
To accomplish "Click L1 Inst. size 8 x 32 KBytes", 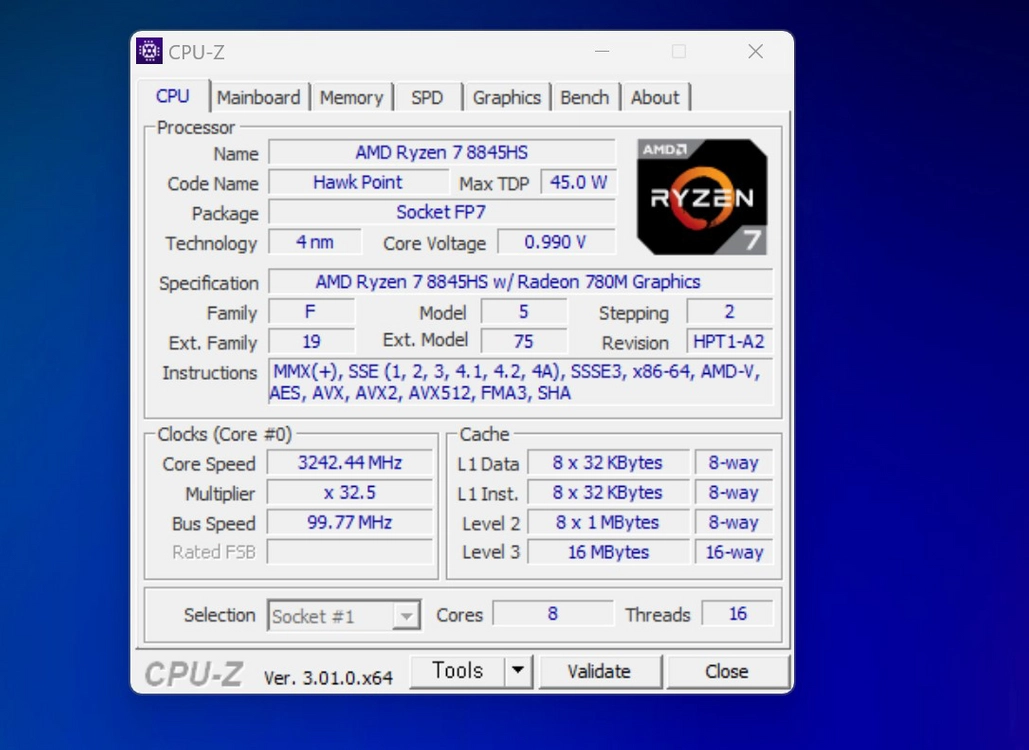I will 608,492.
